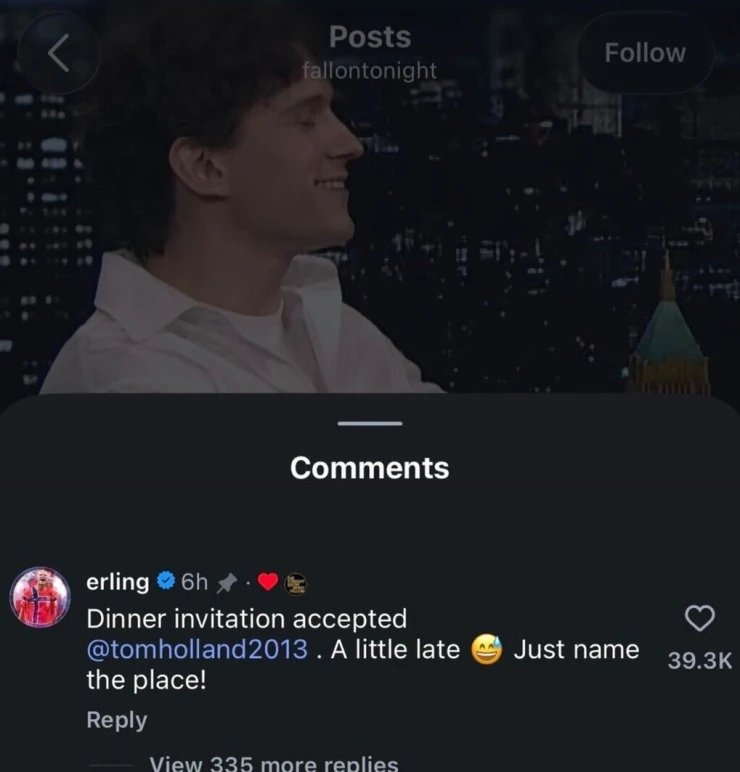The image size is (740, 772).
Task: Open erling's profile picture
Action: (x=40, y=597)
